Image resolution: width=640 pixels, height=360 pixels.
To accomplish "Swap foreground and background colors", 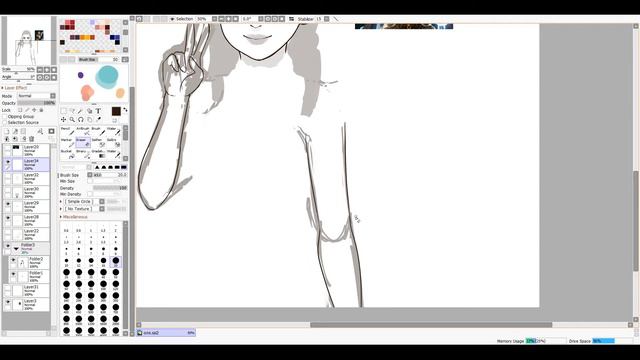I will [x=125, y=110].
